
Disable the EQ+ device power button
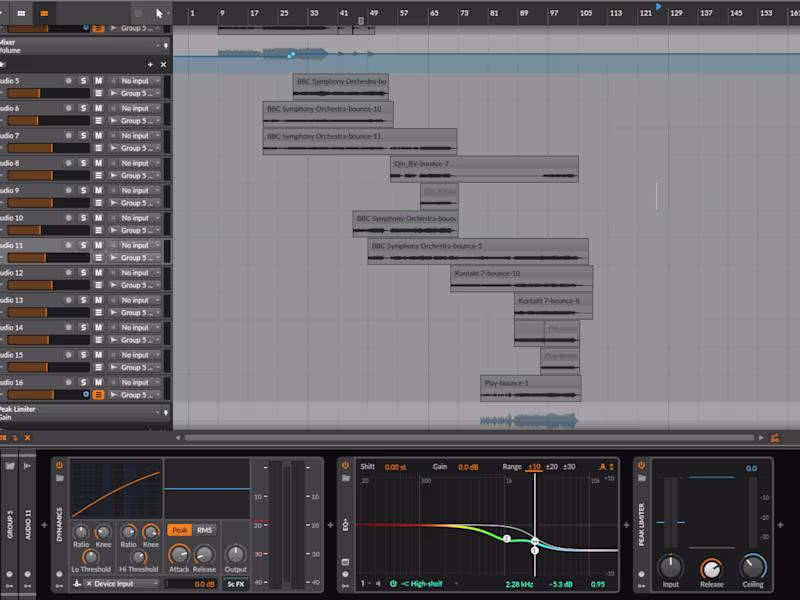point(345,465)
